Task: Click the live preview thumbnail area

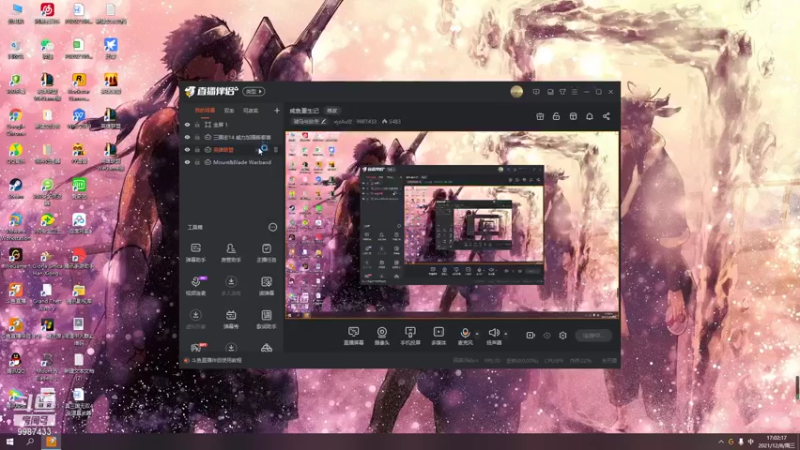Action: tap(452, 225)
